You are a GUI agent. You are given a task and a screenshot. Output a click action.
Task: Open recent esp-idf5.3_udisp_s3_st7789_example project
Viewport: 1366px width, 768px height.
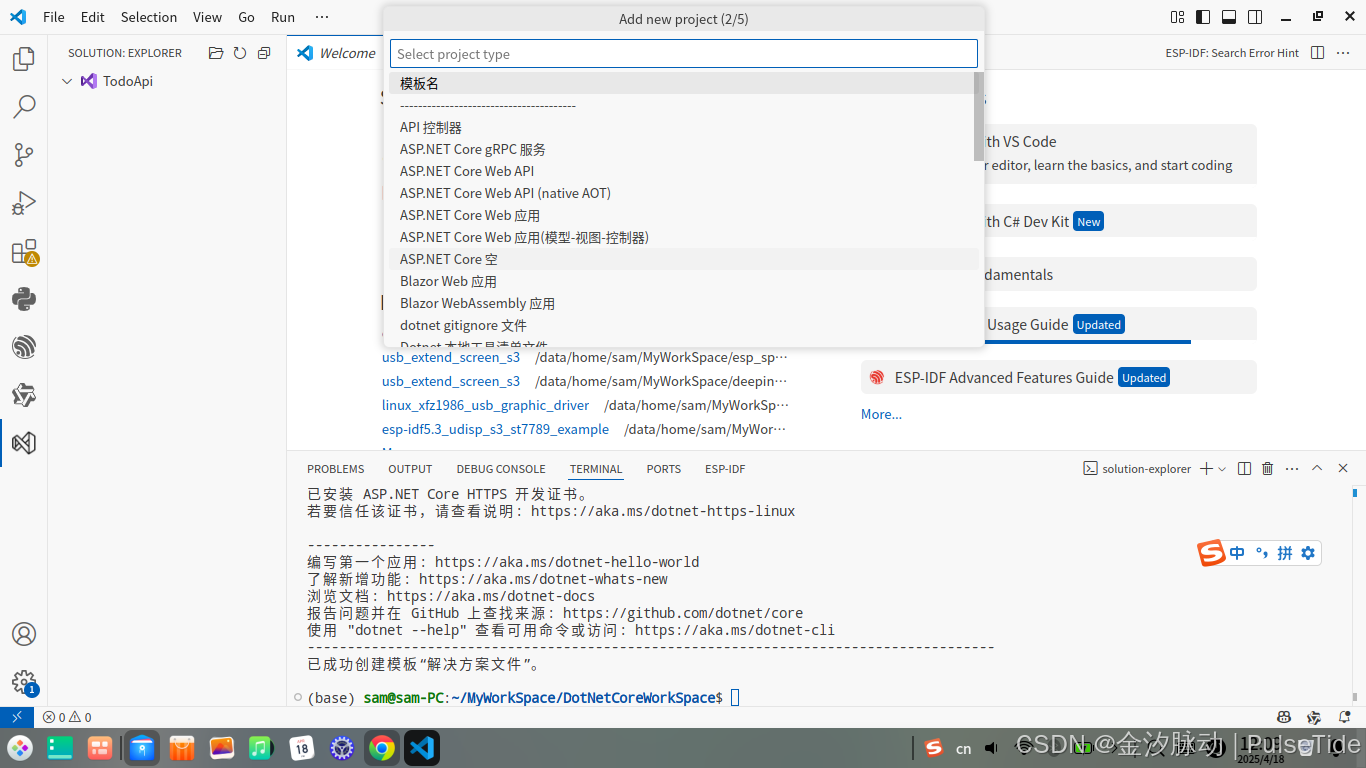pyautogui.click(x=495, y=429)
